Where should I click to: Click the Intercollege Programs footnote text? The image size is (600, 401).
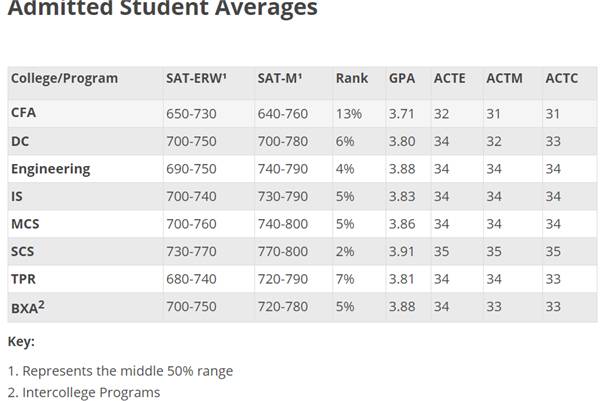coord(91,392)
